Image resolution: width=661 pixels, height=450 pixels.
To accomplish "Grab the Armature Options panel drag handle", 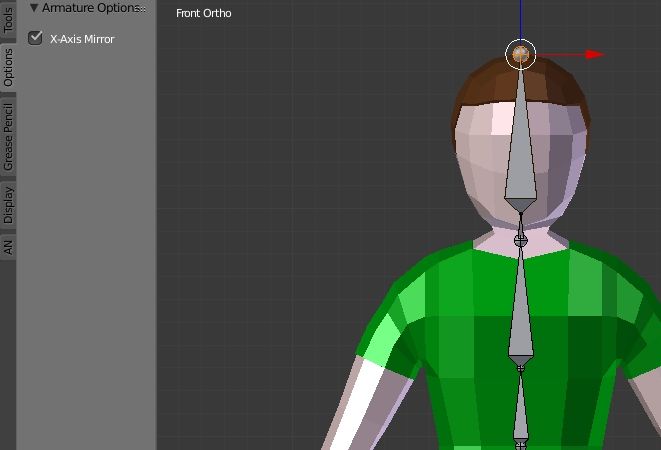I will coord(142,8).
